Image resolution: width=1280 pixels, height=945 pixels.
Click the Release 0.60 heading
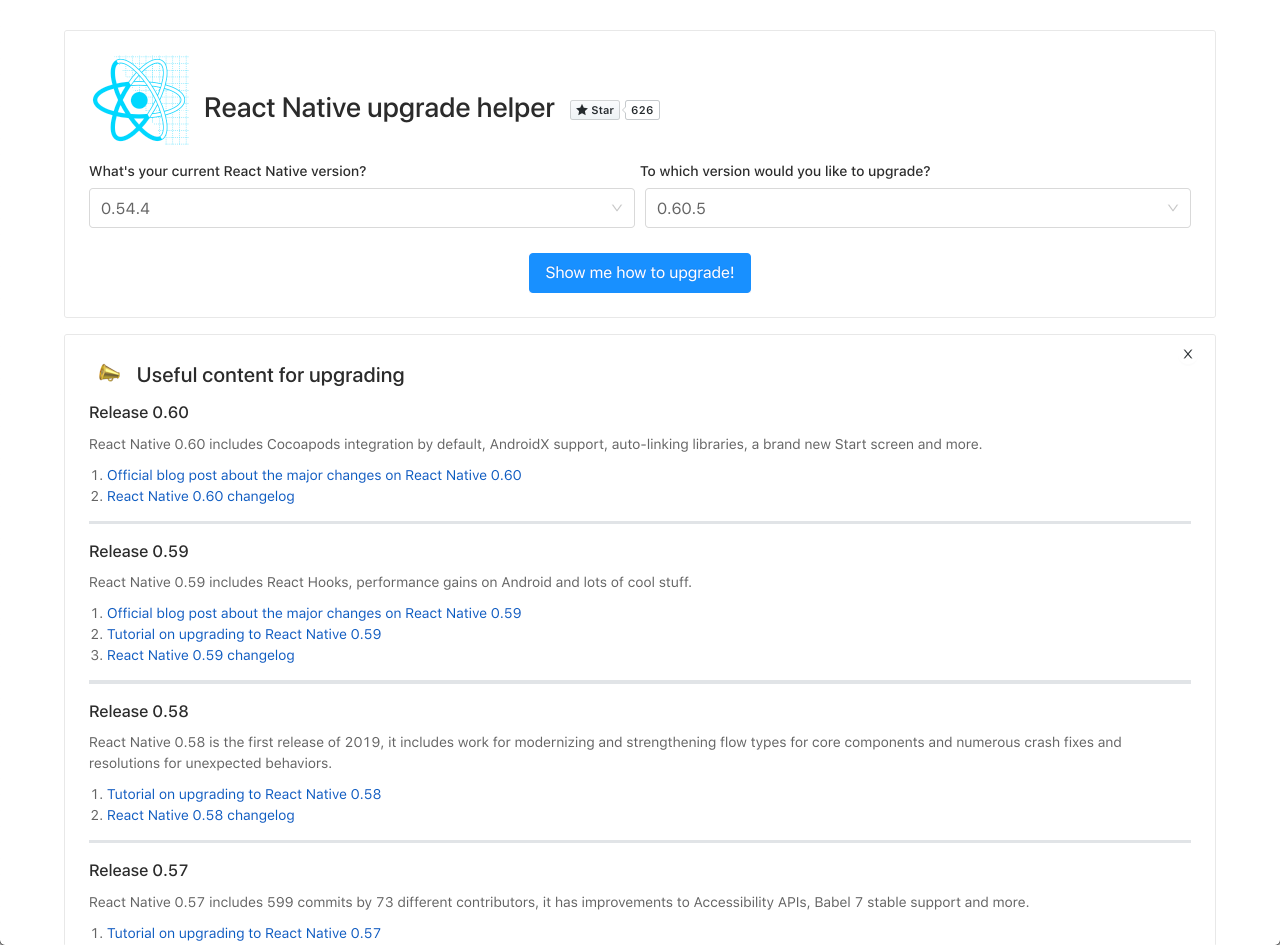[x=138, y=412]
